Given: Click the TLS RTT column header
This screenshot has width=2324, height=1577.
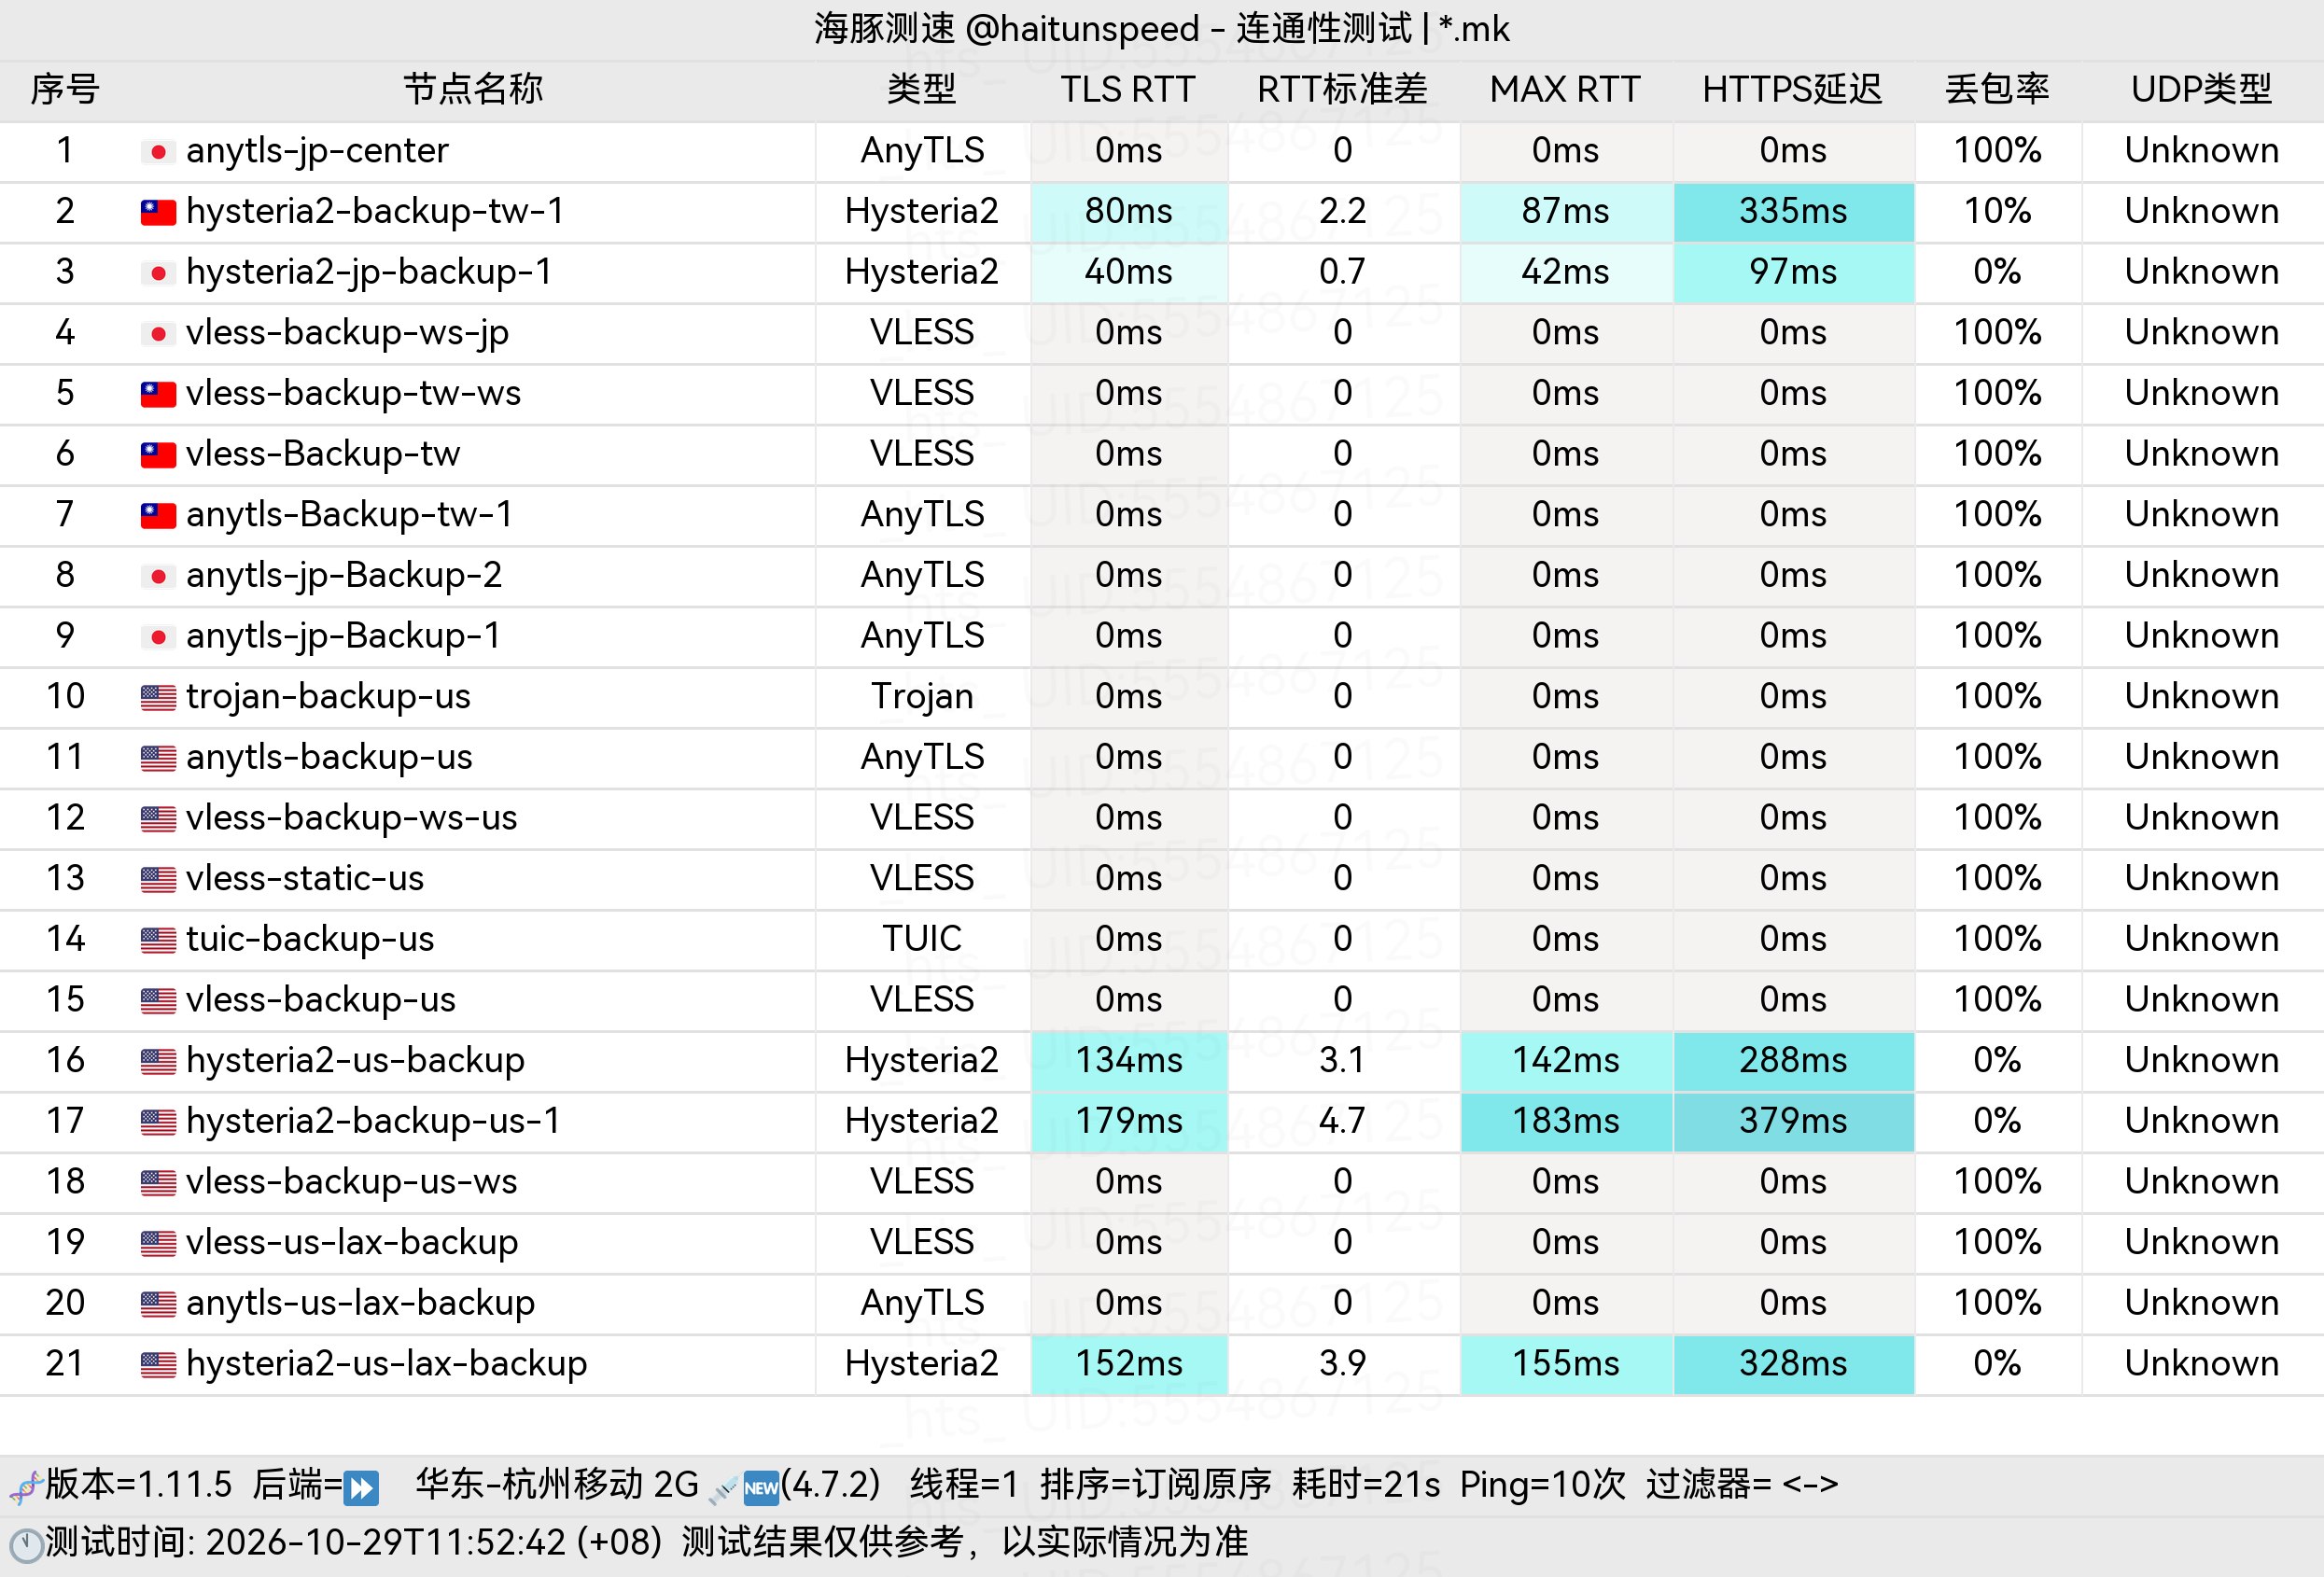Looking at the screenshot, I should (1128, 90).
